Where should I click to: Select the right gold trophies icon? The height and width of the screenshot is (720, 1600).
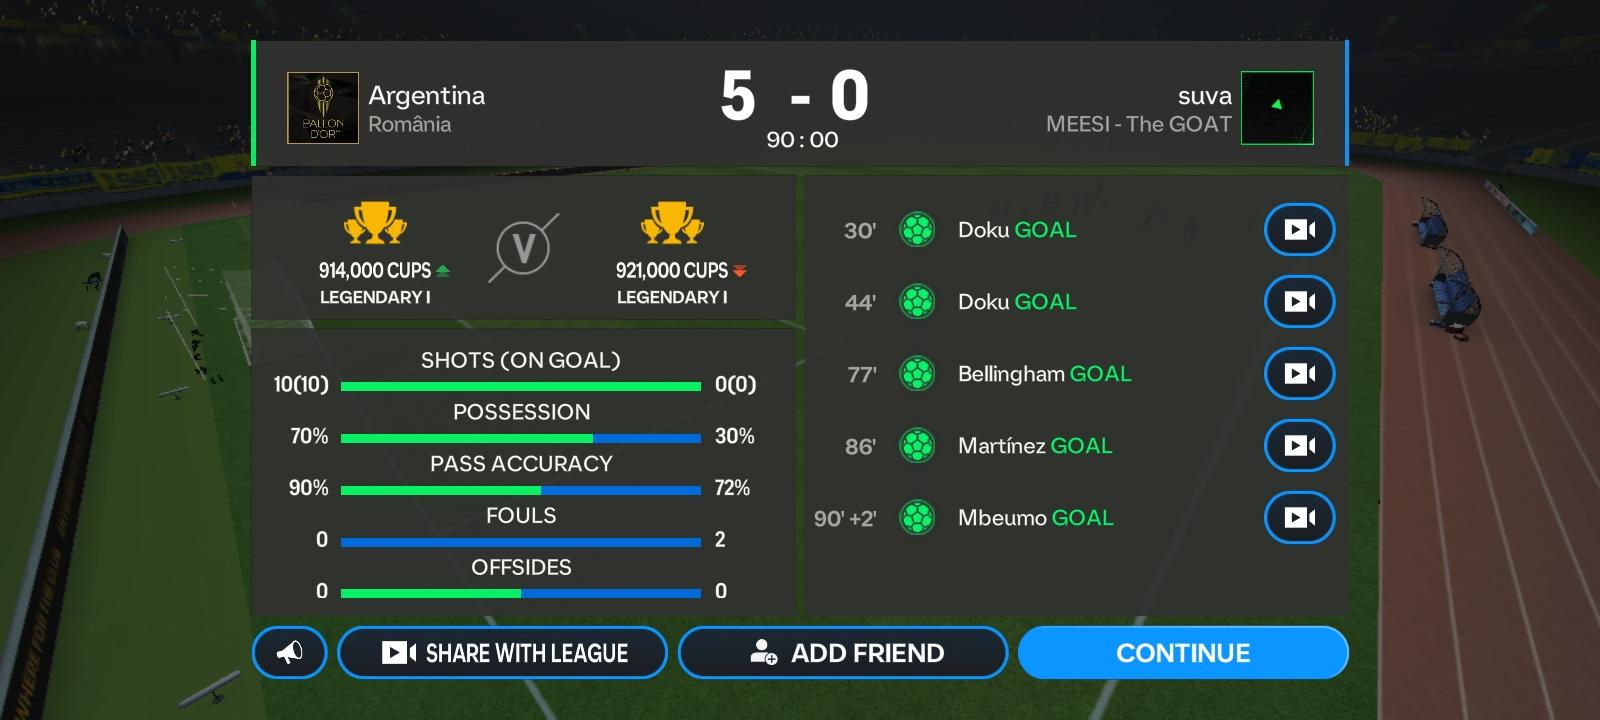[x=672, y=224]
